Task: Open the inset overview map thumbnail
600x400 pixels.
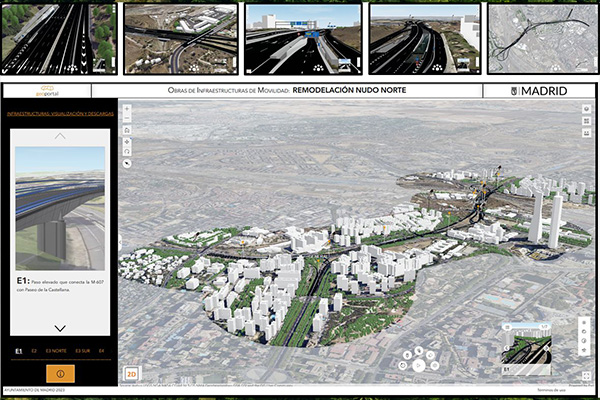Action: tap(525, 346)
